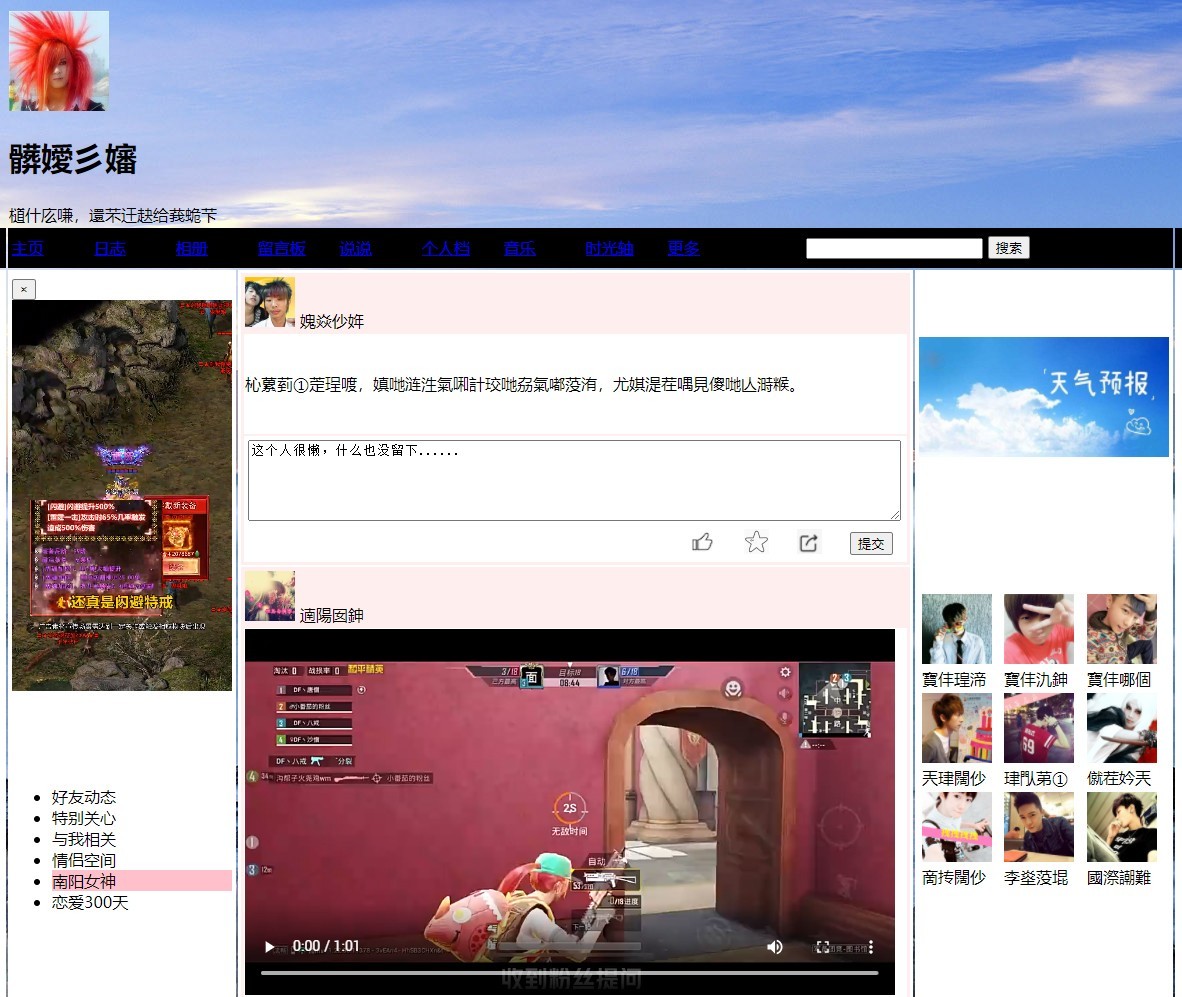Click friend avatar labeled 寶佯瑝渧
Viewport: 1182px width, 997px height.
coord(957,628)
